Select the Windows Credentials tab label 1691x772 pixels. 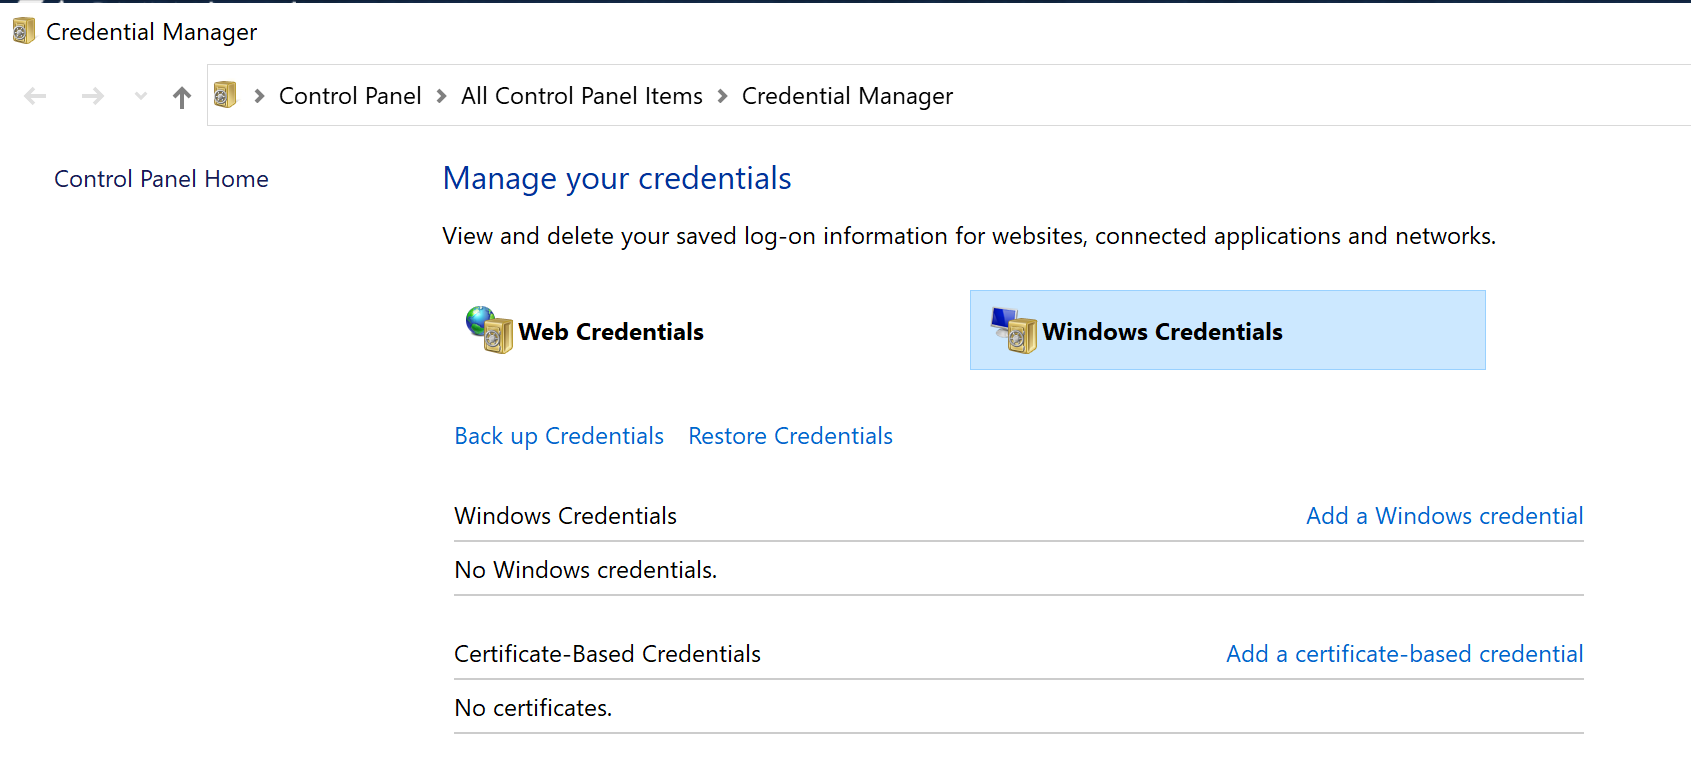(x=1162, y=332)
